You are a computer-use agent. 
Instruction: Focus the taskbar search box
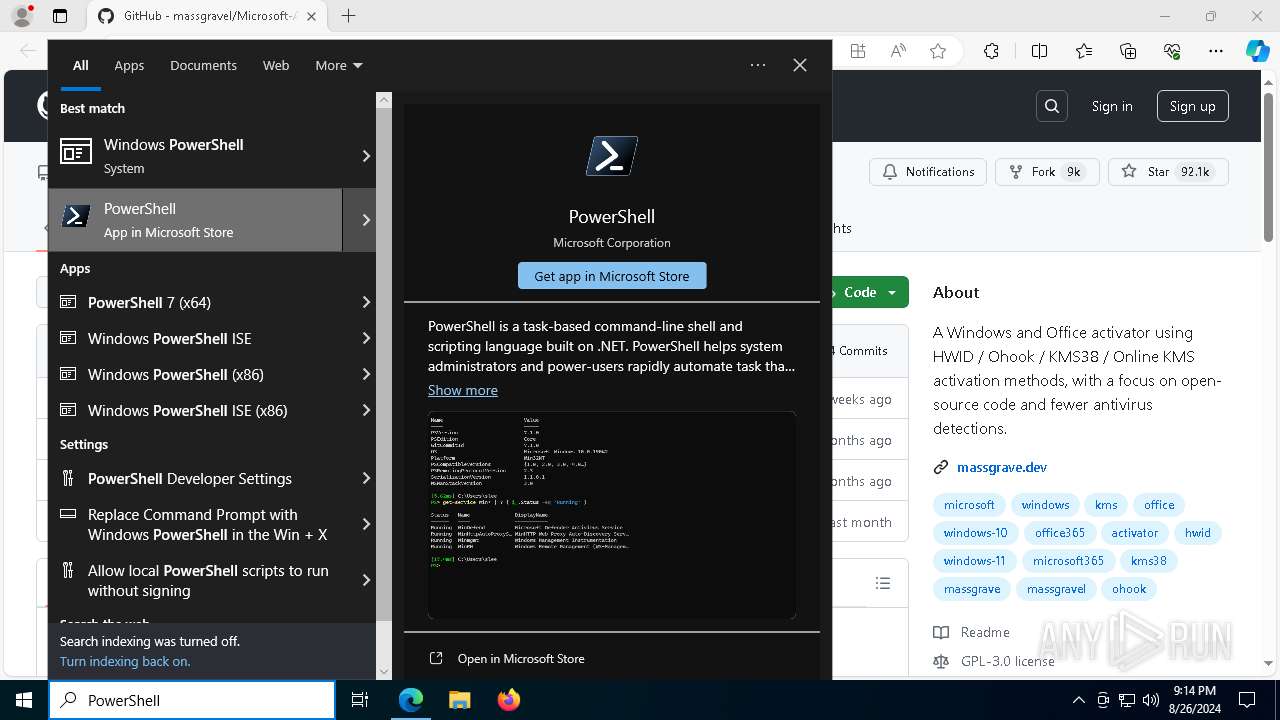[x=192, y=700]
